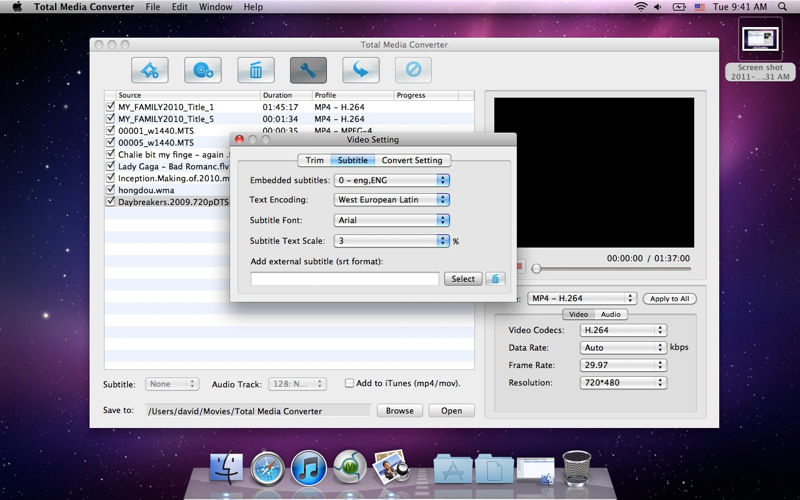Open Video Codecs dropdown
The width and height of the screenshot is (800, 500).
(623, 330)
